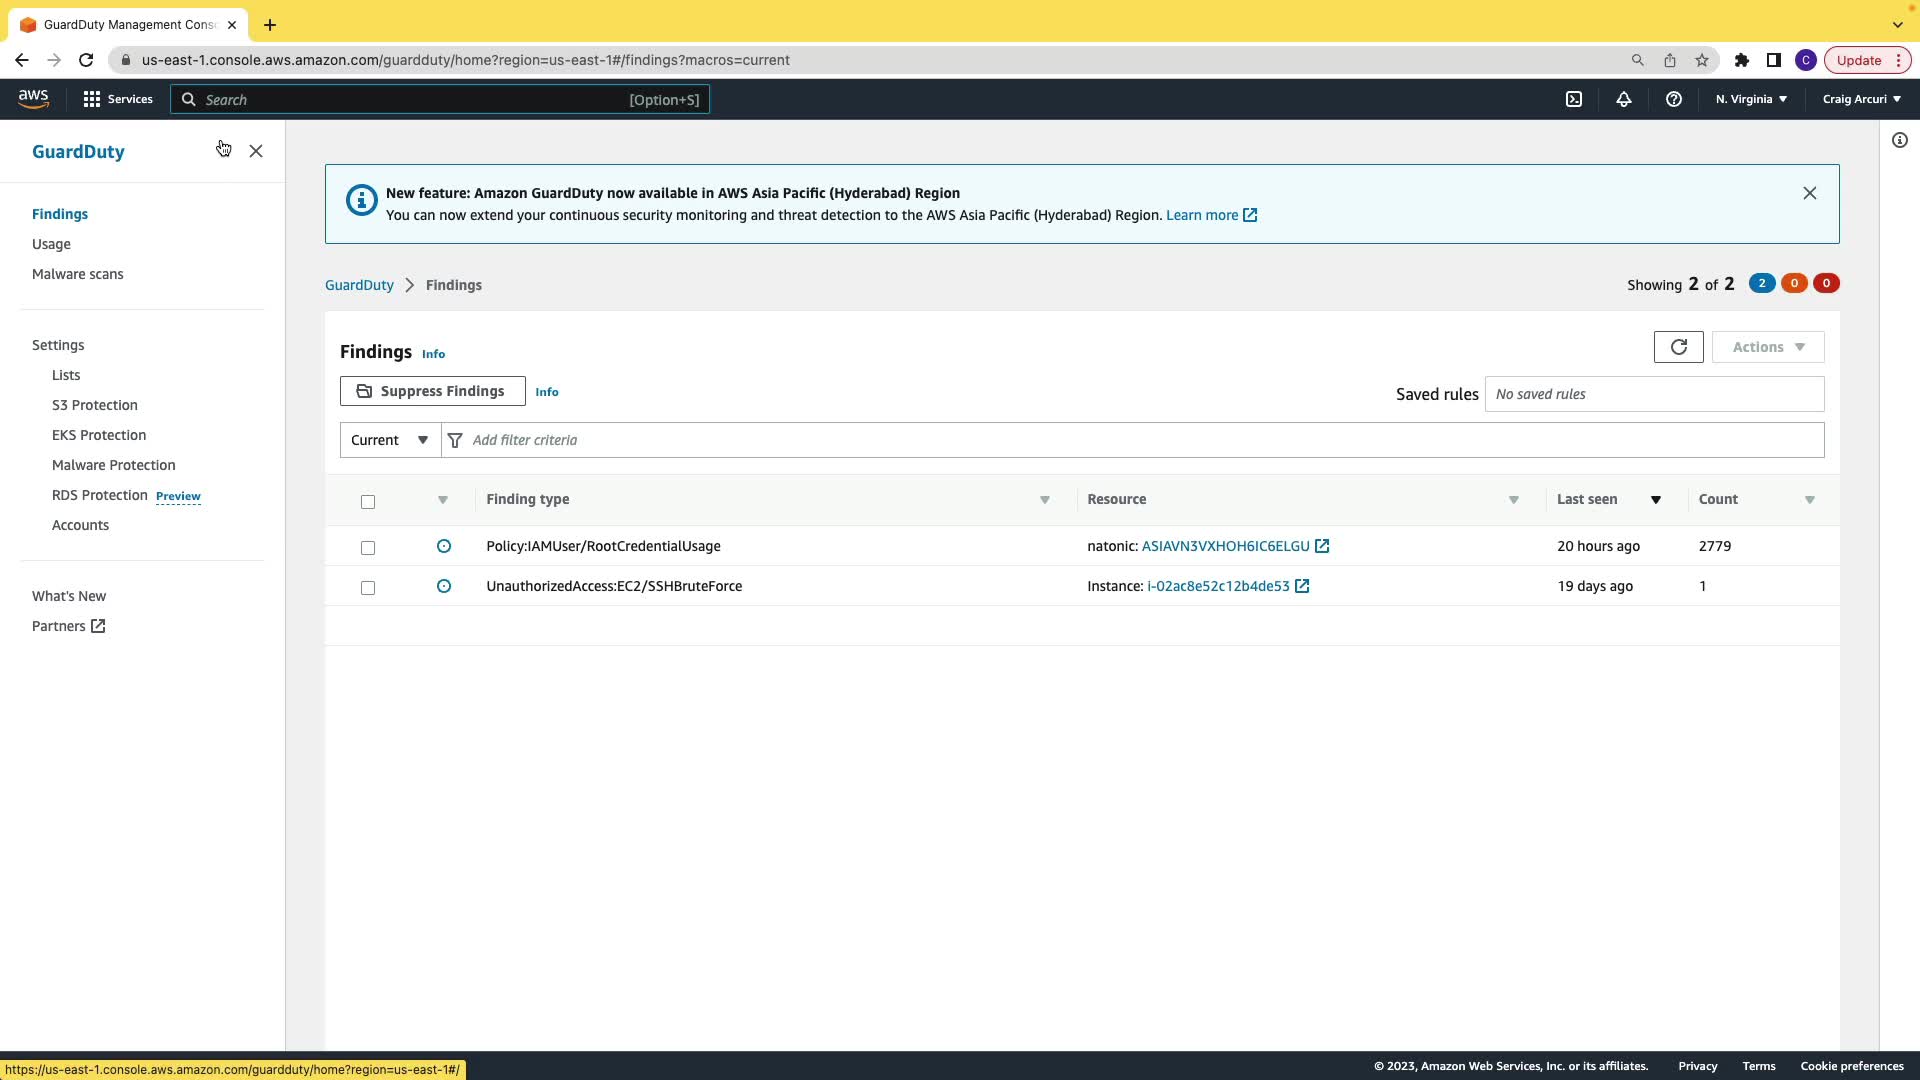This screenshot has height=1080, width=1920.
Task: Expand the Actions dropdown menu
Action: [x=1767, y=347]
